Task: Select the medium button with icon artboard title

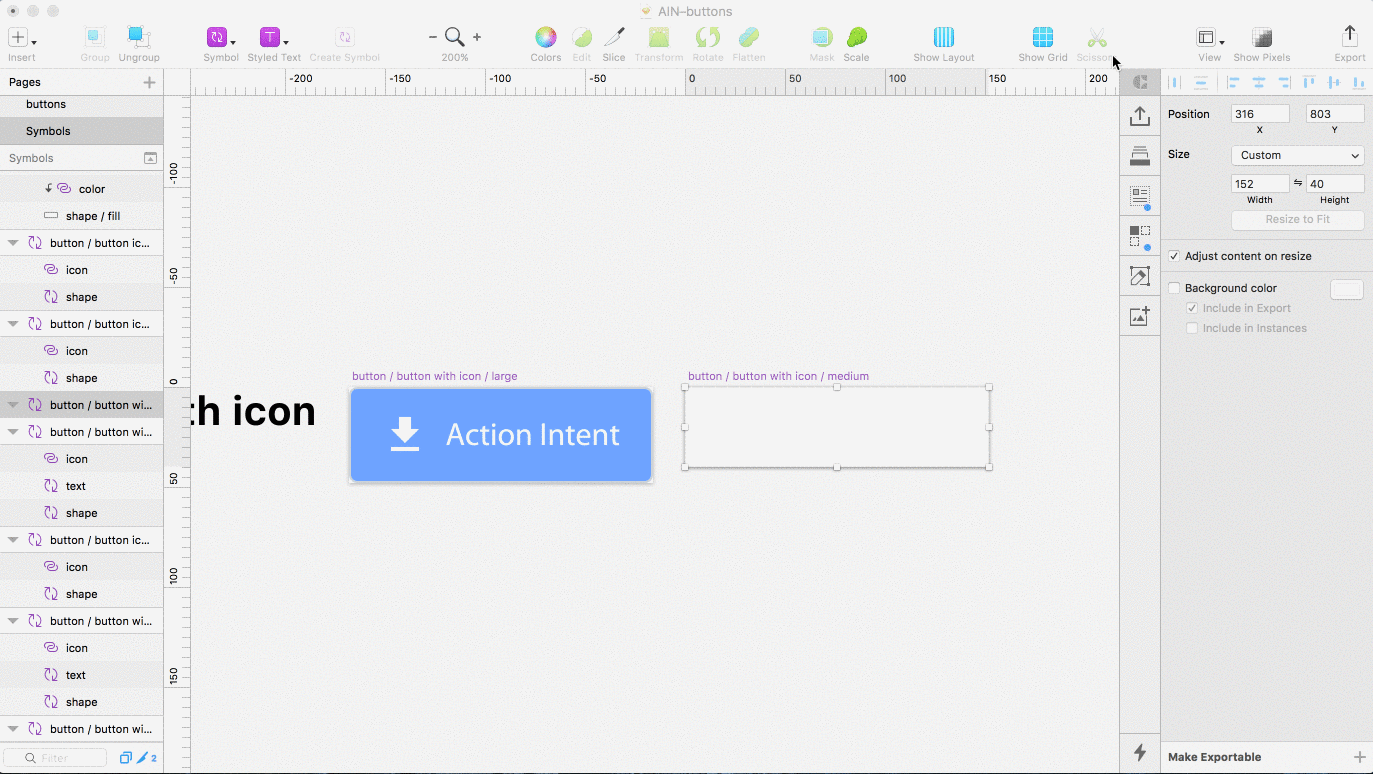Action: (x=778, y=376)
